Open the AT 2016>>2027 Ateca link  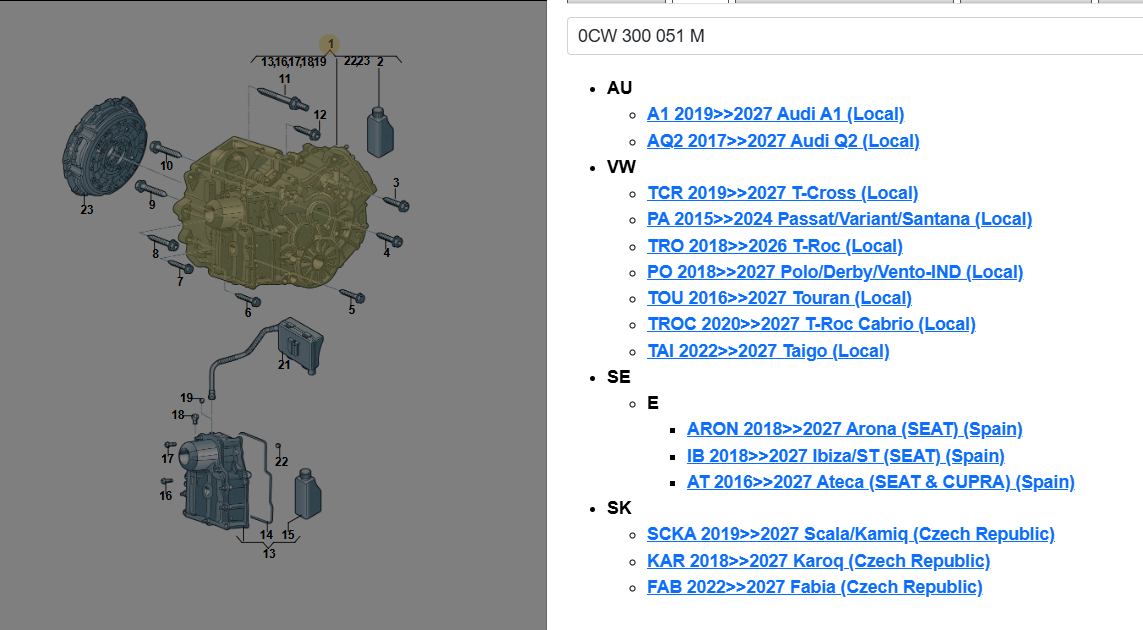tap(881, 482)
